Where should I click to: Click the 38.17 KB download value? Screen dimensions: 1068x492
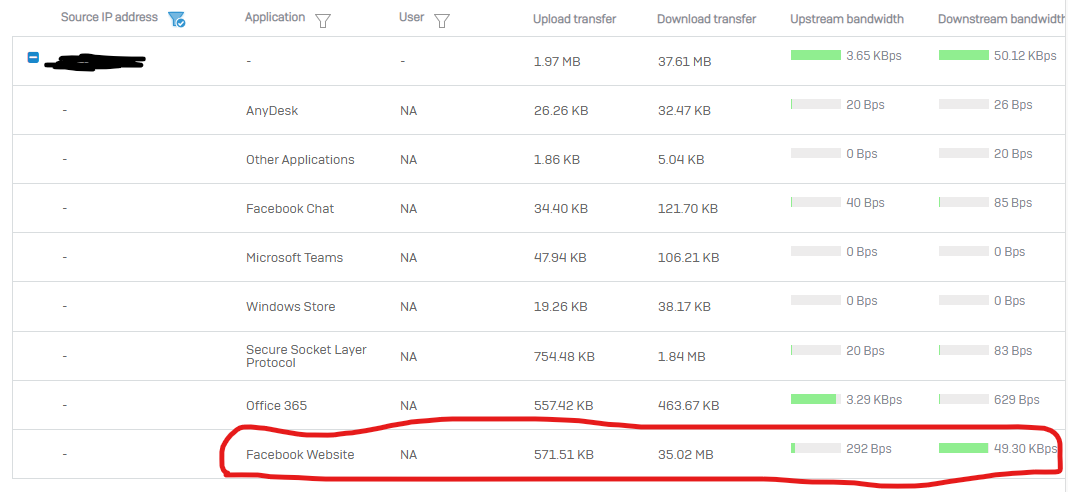click(x=685, y=307)
